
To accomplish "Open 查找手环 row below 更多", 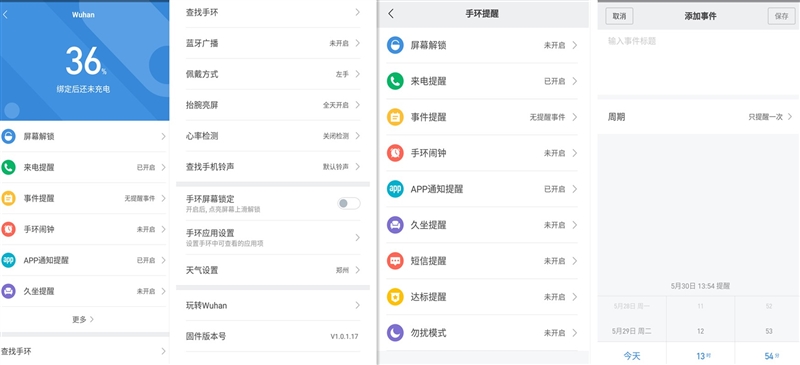I will pos(84,351).
